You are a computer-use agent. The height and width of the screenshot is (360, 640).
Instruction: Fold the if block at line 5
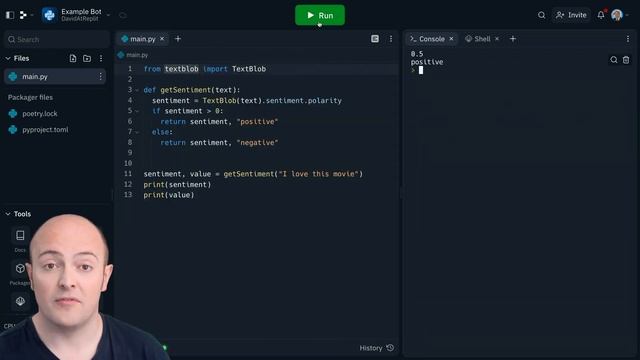[137, 111]
